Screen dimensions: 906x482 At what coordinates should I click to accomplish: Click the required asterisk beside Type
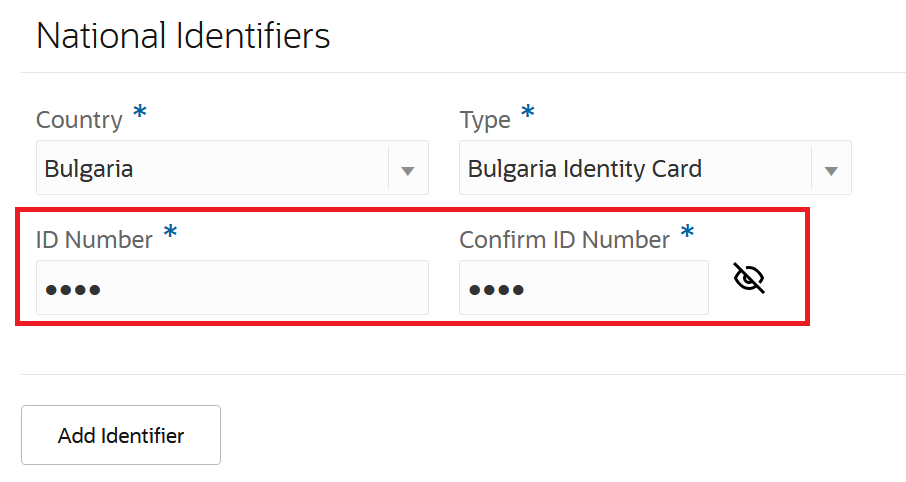click(528, 113)
